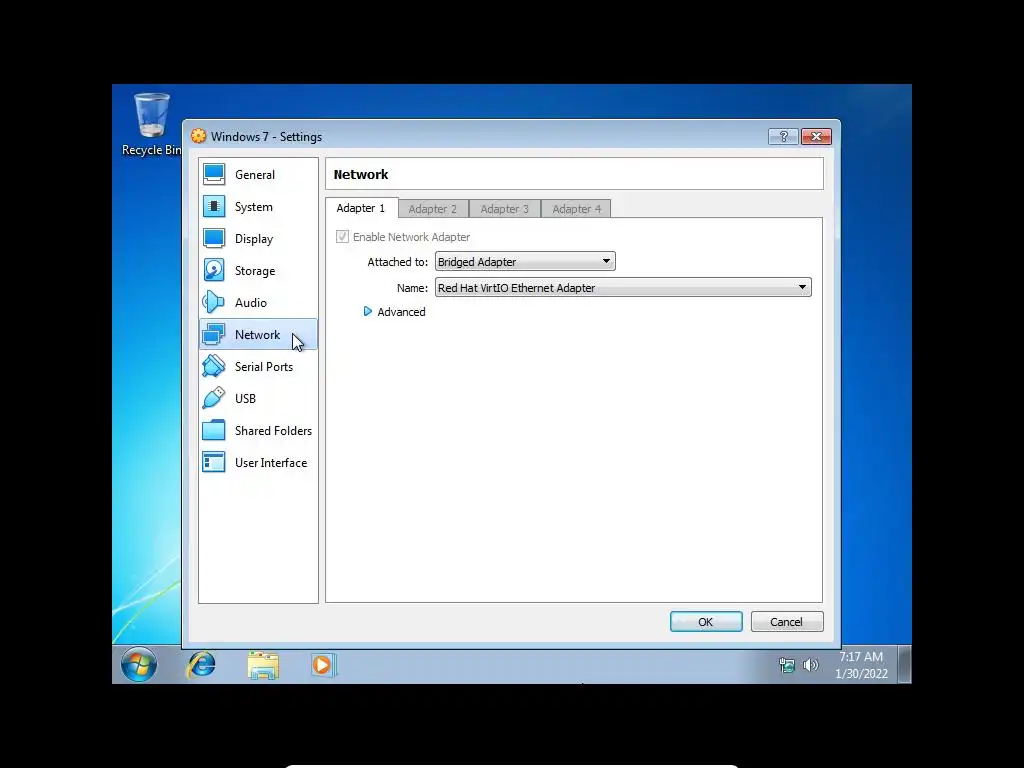
Task: Open the System chip icon
Action: point(214,206)
